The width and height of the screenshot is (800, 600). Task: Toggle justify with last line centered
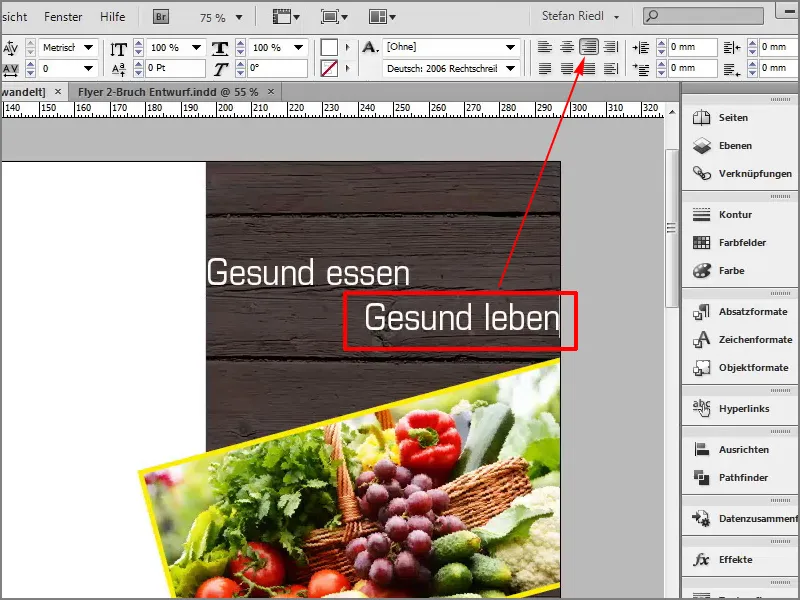coord(567,68)
